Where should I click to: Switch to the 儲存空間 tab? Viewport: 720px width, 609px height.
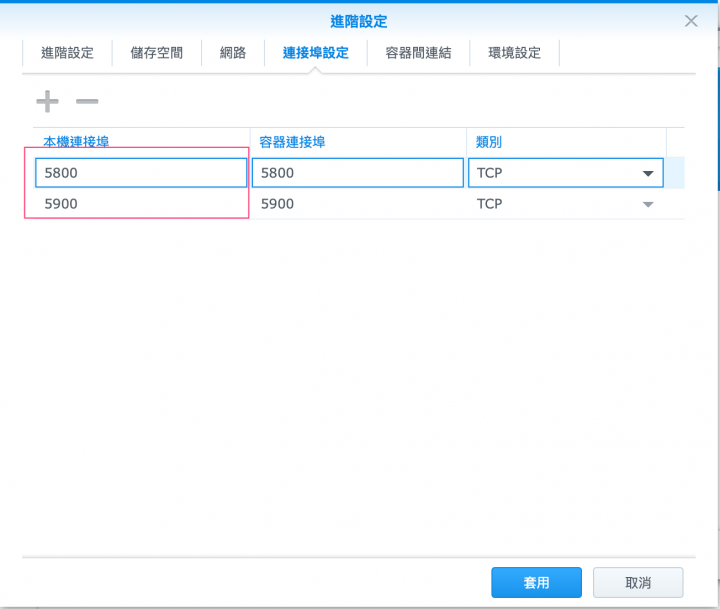pyautogui.click(x=157, y=53)
